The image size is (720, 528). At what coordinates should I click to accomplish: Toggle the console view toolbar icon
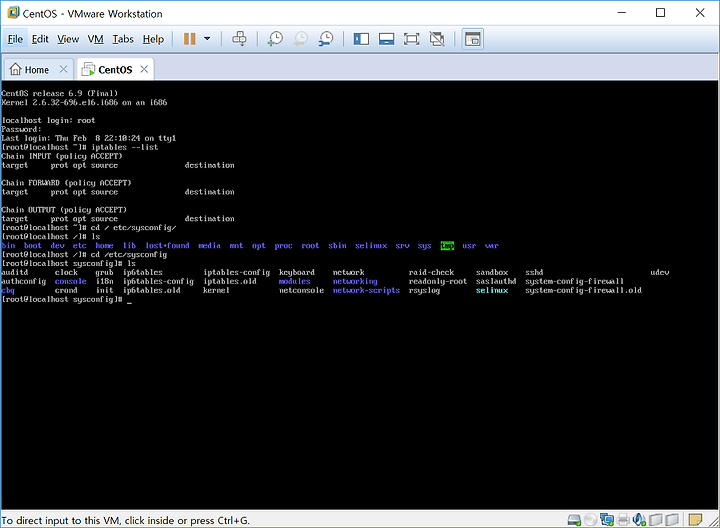coord(472,39)
